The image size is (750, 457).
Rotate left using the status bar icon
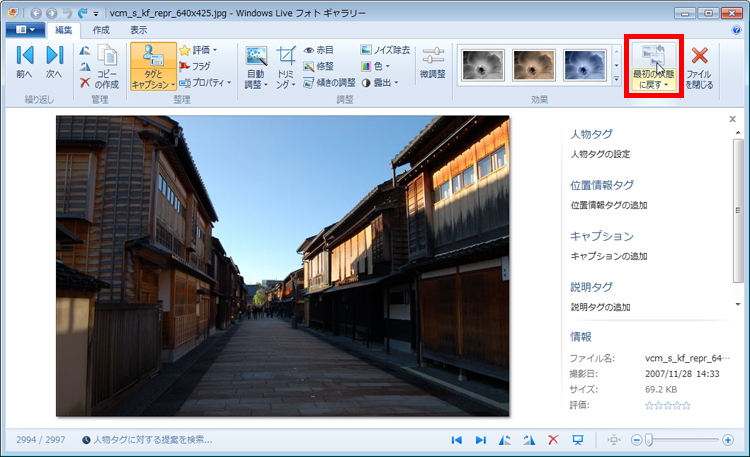point(505,440)
